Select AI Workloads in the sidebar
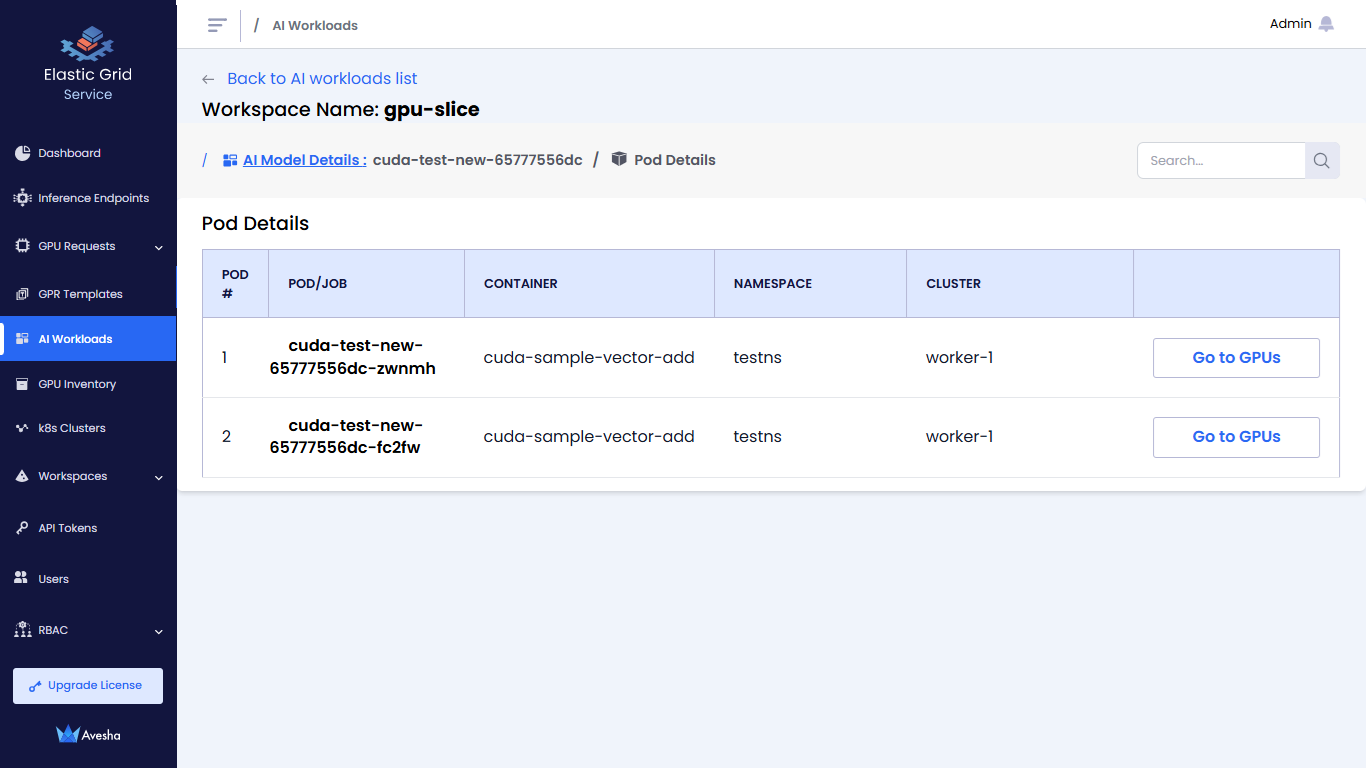 point(75,339)
